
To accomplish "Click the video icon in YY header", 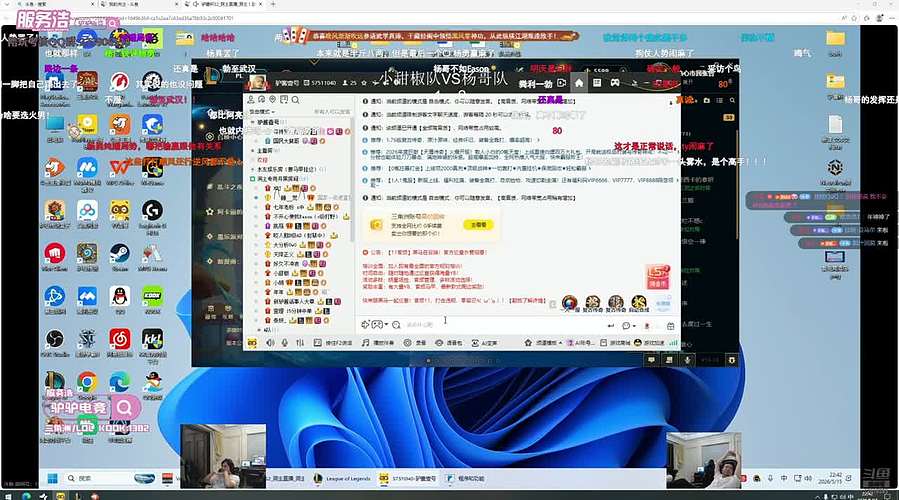I will click(561, 83).
